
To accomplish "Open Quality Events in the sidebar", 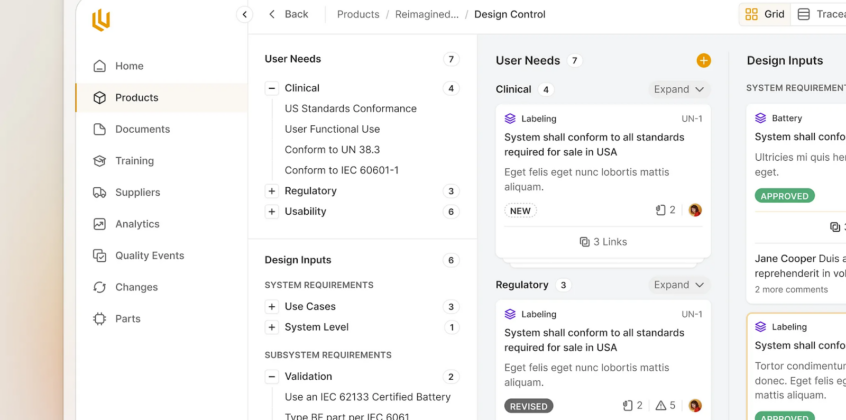I will click(149, 256).
